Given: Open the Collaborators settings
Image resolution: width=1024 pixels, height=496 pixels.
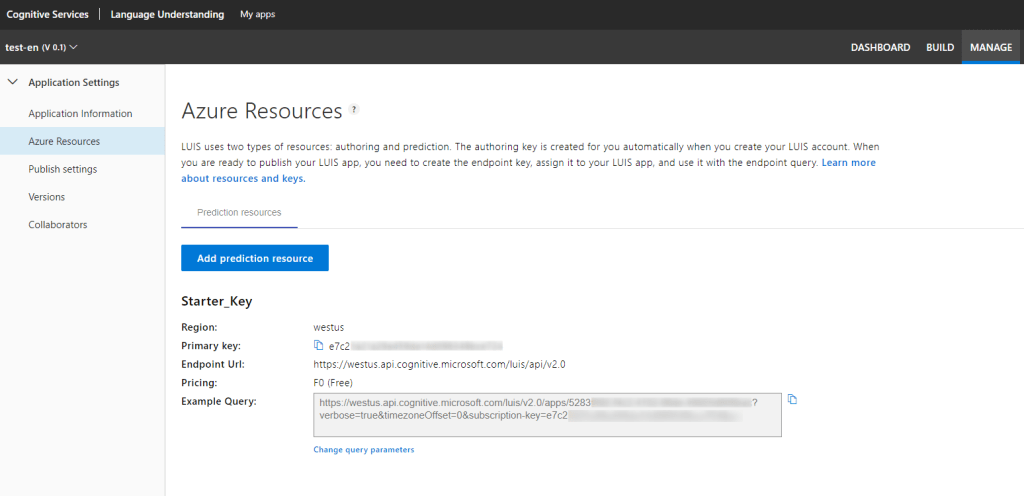Looking at the screenshot, I should pyautogui.click(x=58, y=225).
